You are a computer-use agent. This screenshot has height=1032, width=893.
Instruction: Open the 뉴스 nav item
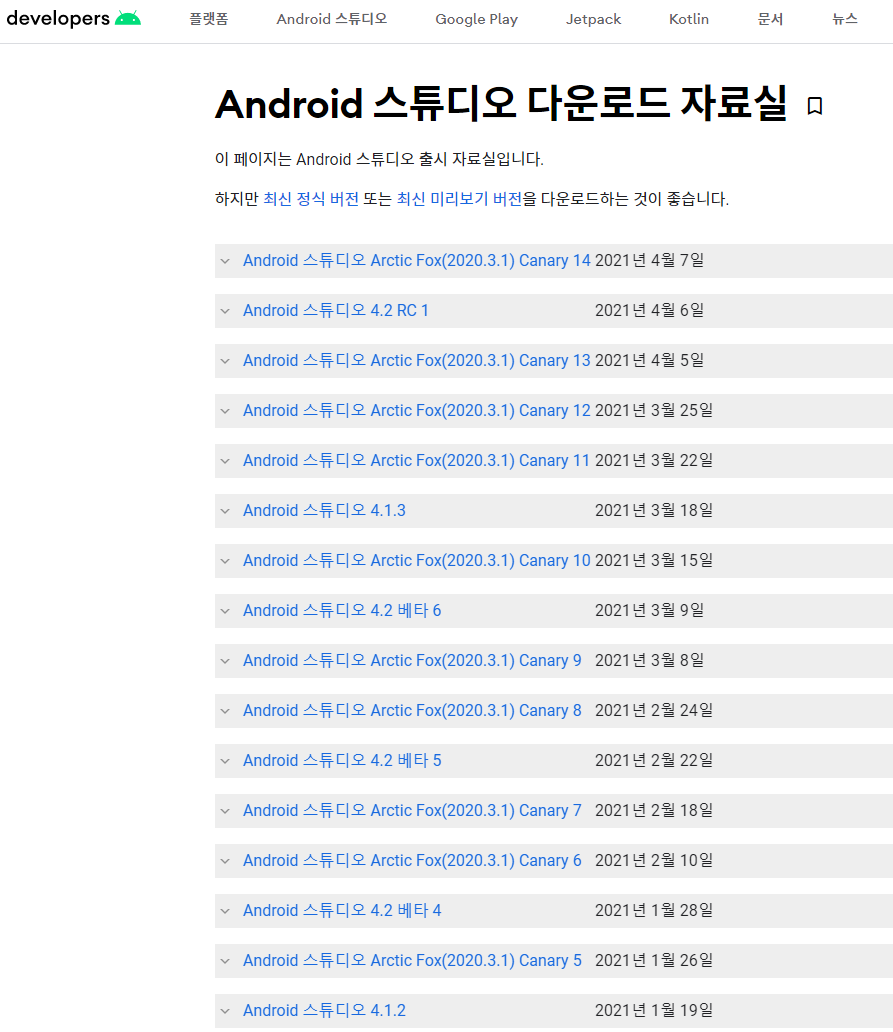pos(845,19)
